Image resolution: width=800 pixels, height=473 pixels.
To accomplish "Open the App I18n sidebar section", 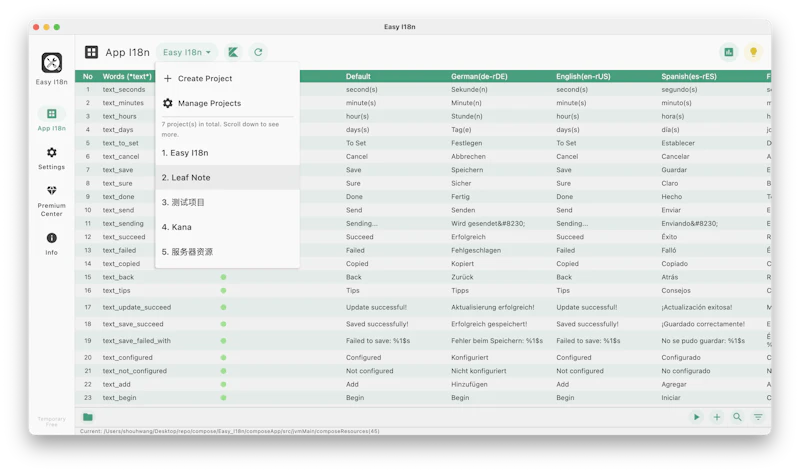I will [x=52, y=119].
